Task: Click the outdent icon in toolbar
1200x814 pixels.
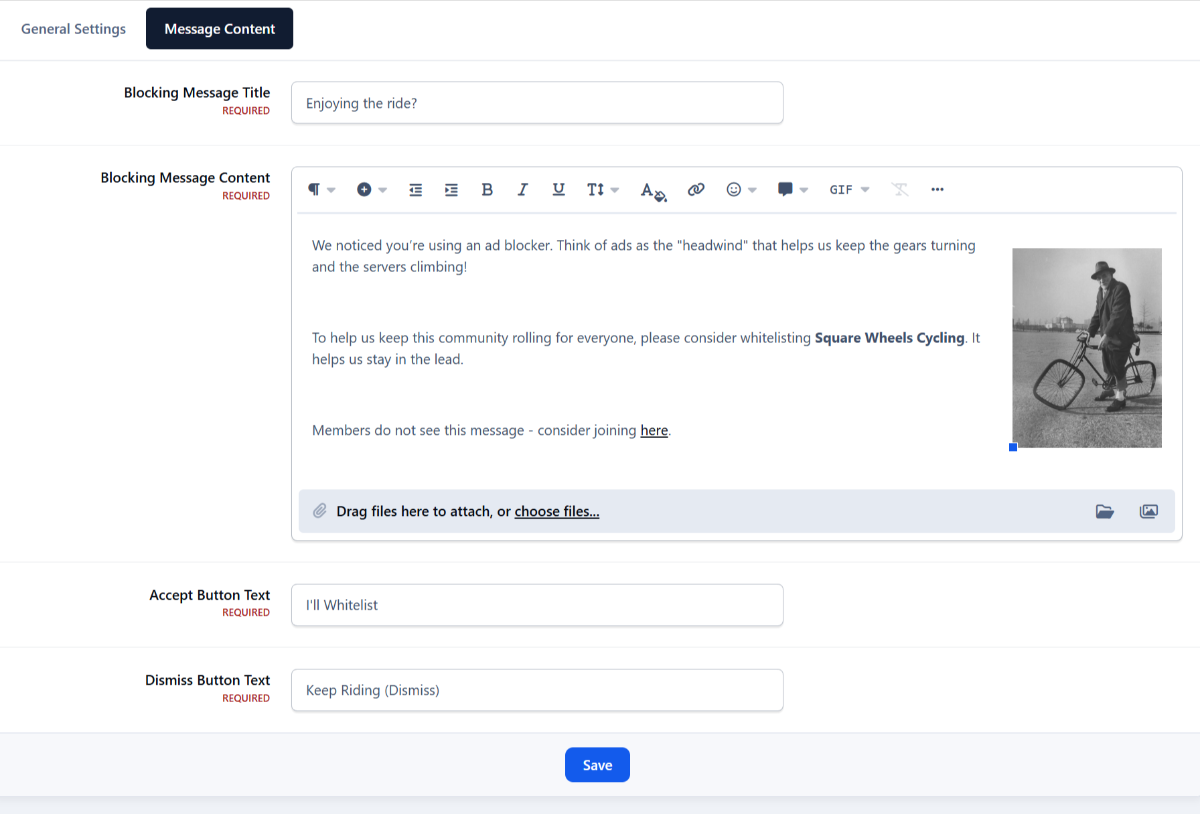Action: click(x=416, y=190)
